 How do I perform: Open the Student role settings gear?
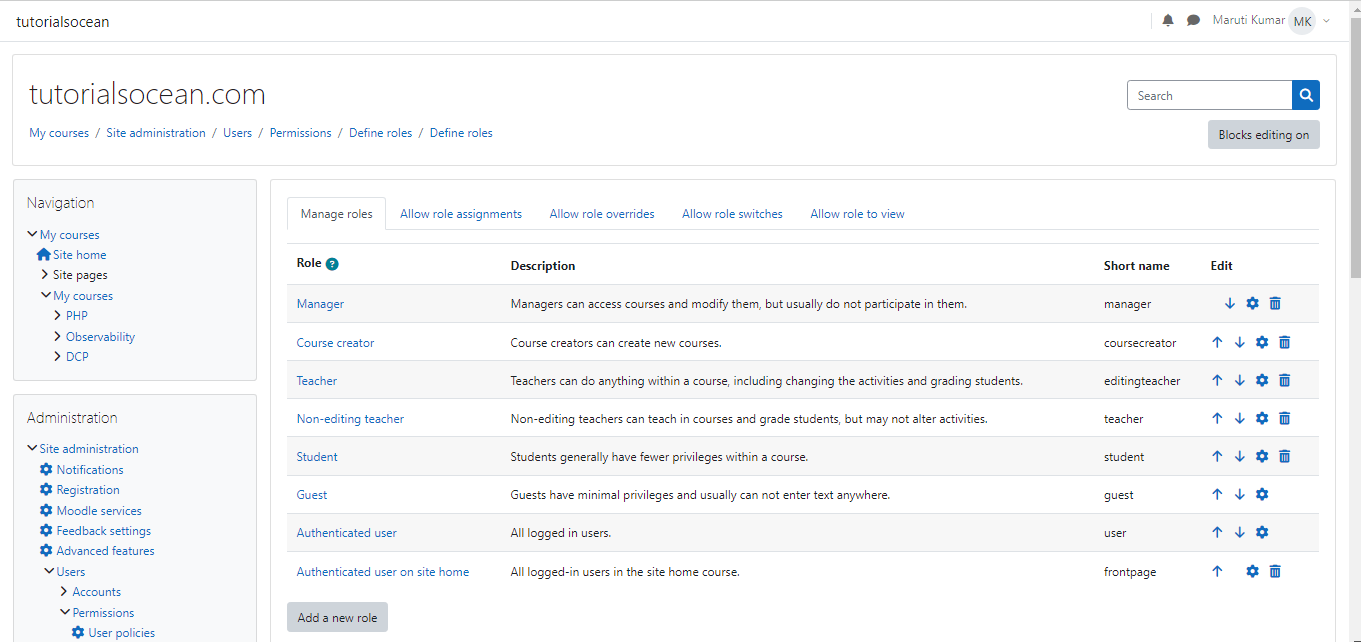pos(1262,456)
